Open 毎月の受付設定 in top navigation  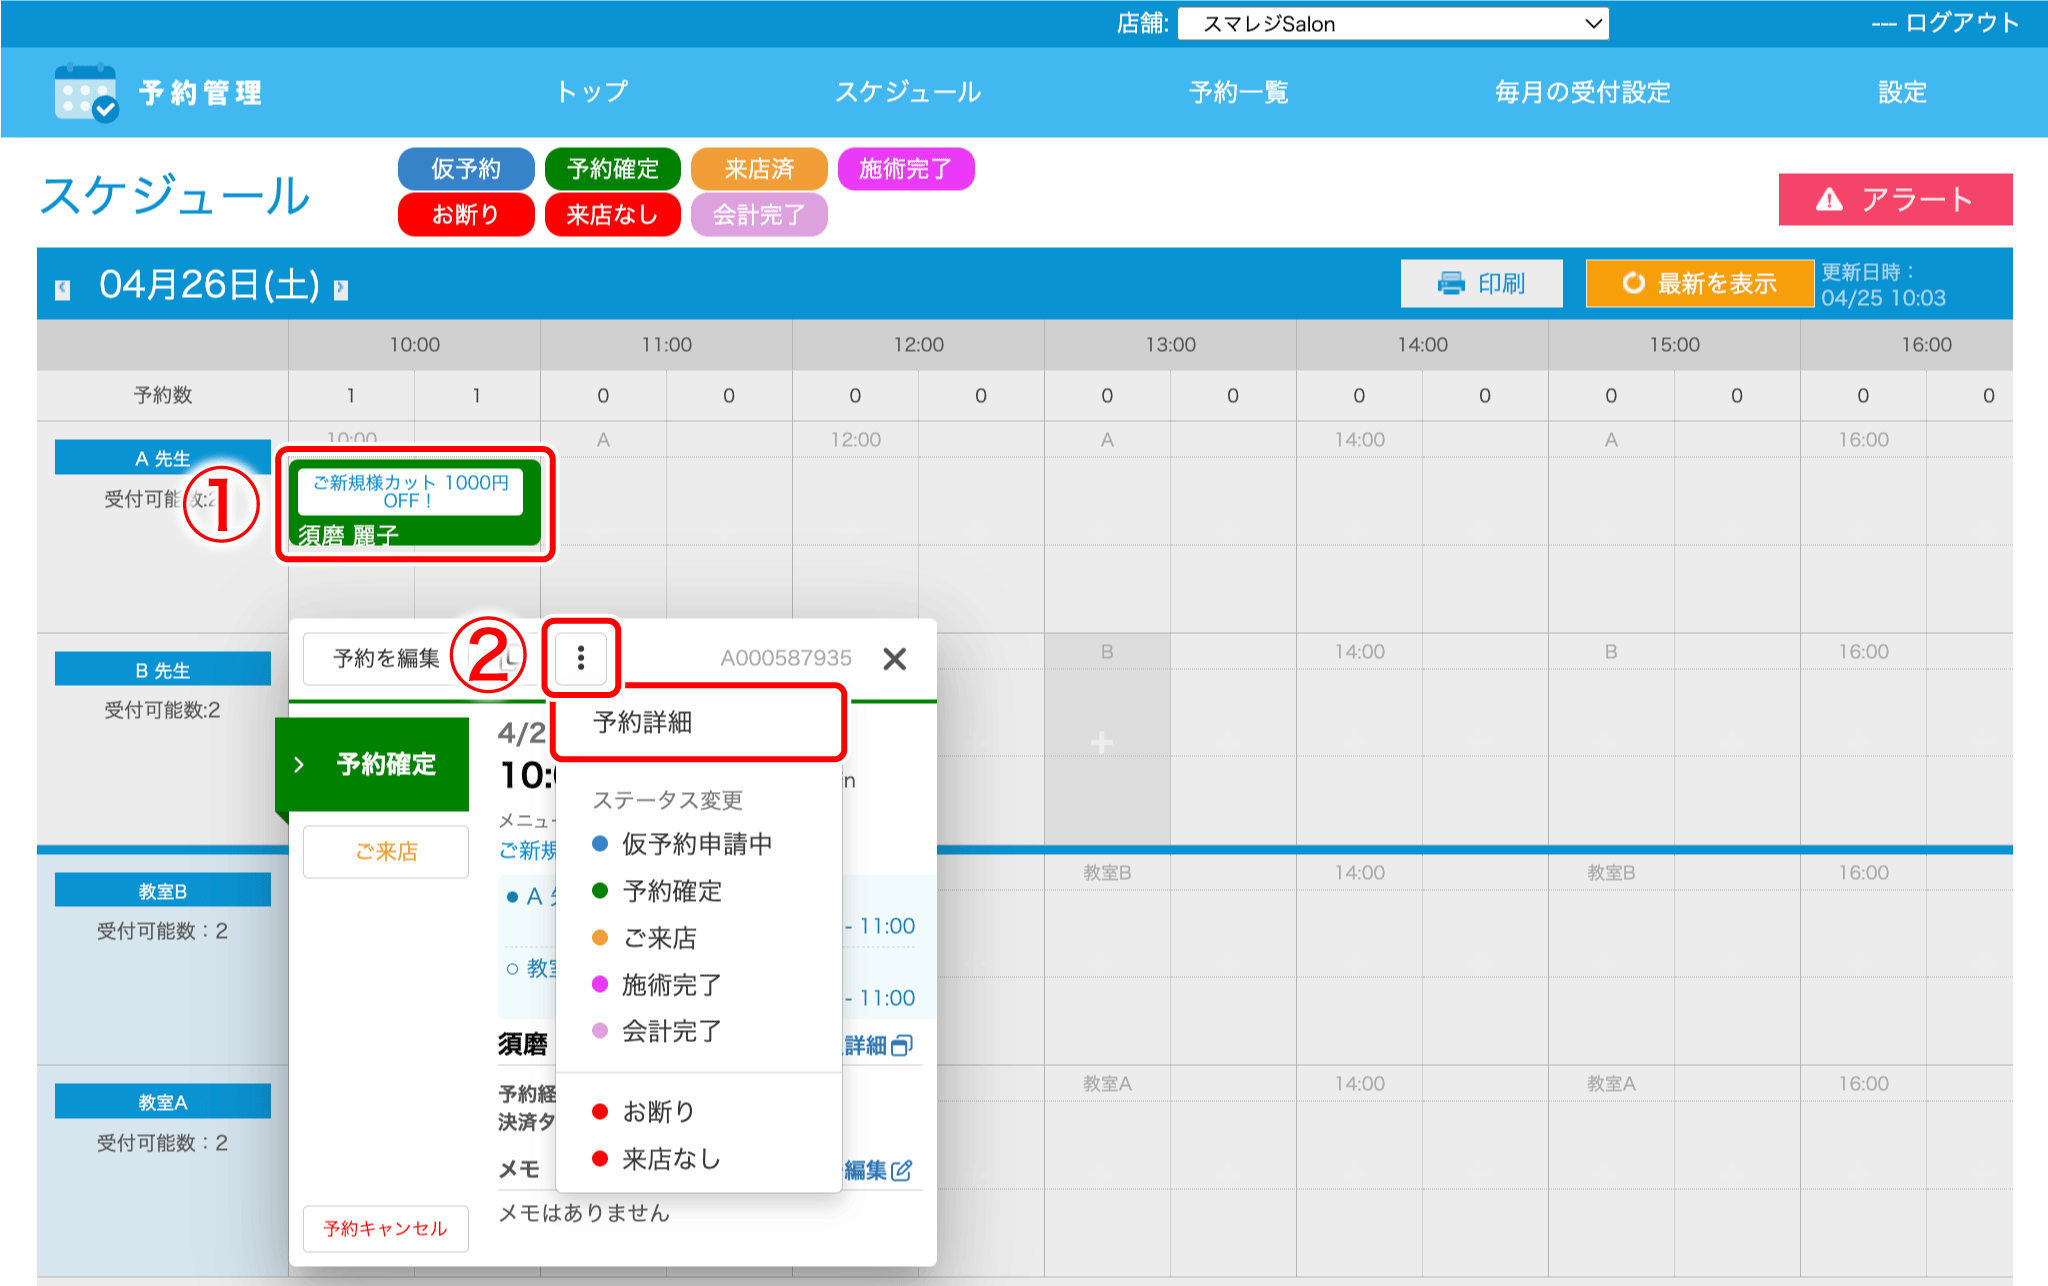coord(1582,92)
